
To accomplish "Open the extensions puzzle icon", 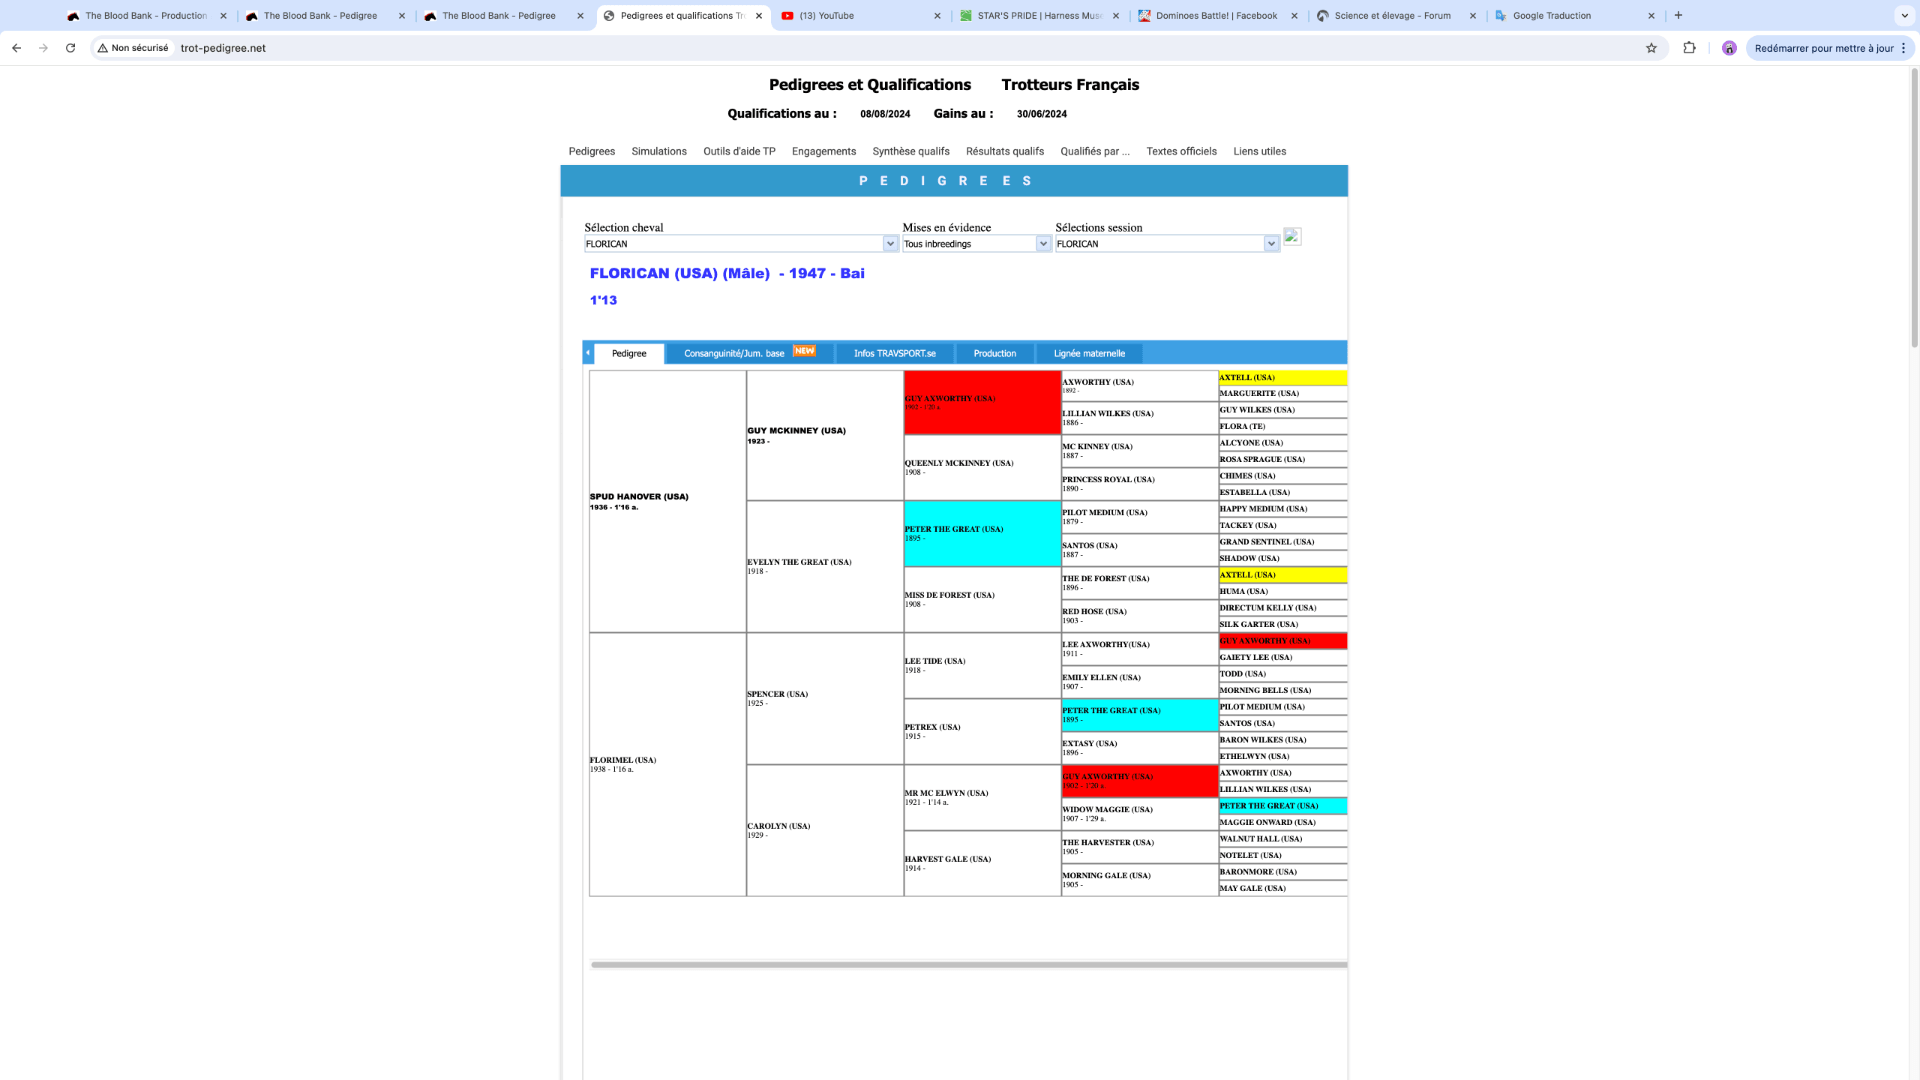I will [x=1689, y=48].
